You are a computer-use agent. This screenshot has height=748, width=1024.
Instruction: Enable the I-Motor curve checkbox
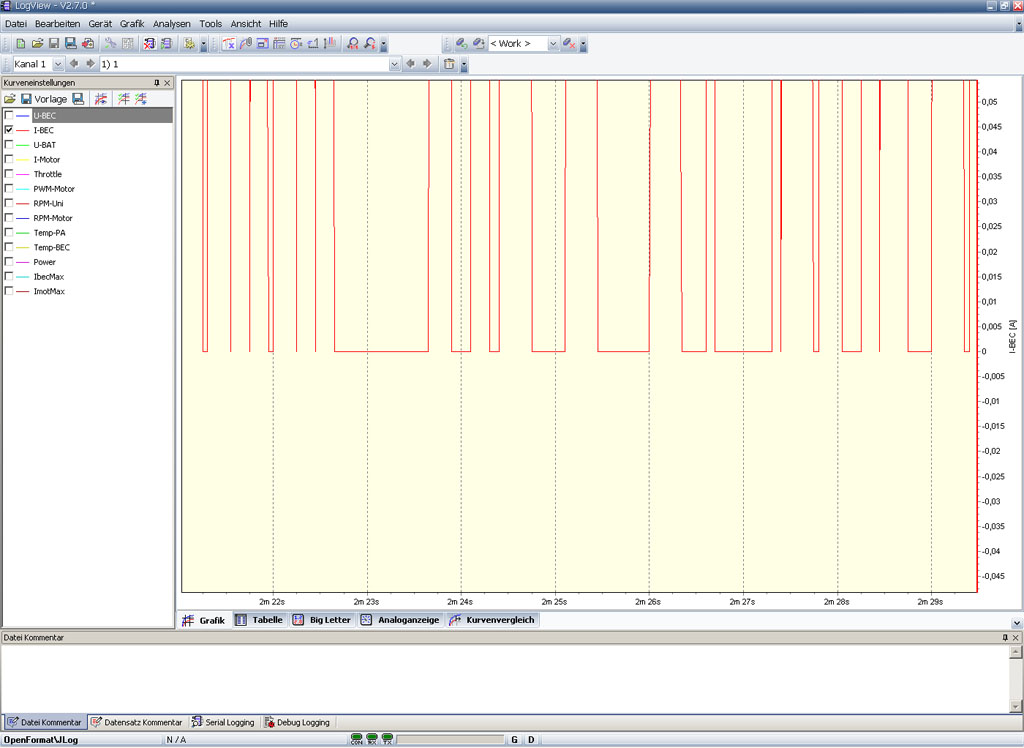(9, 159)
